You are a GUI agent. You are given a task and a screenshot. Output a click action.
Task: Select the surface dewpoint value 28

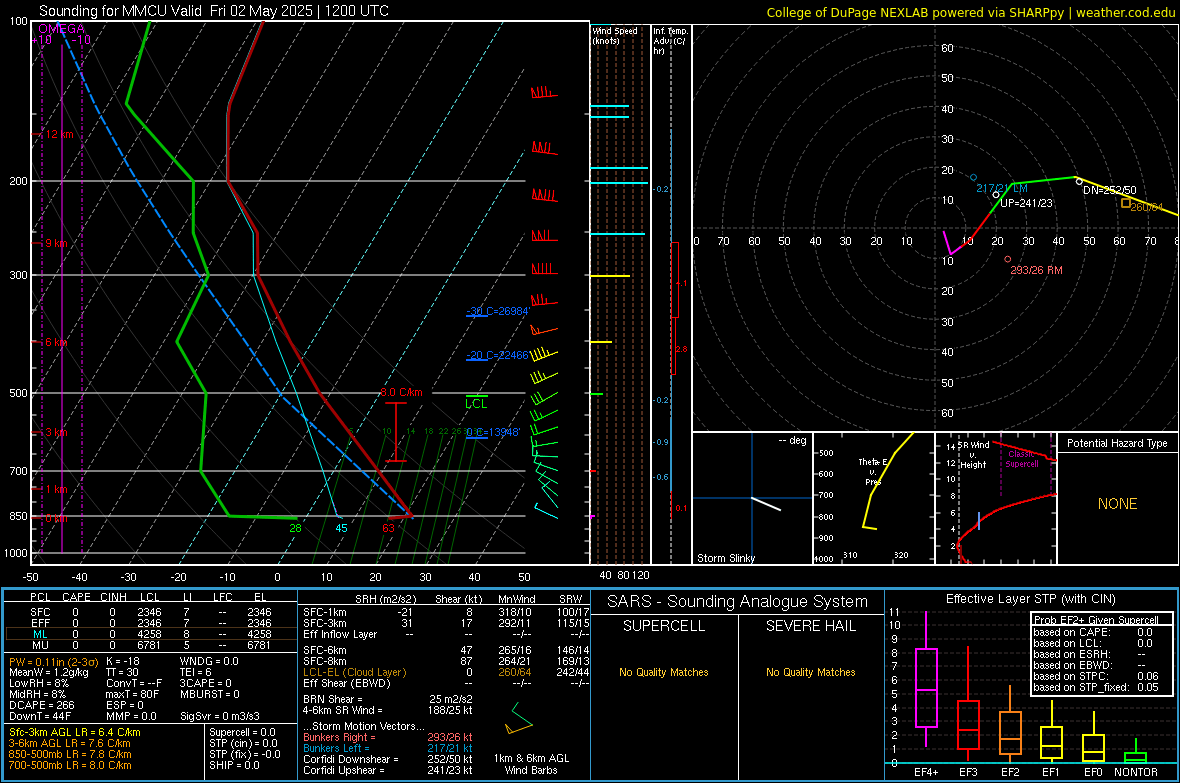[296, 528]
